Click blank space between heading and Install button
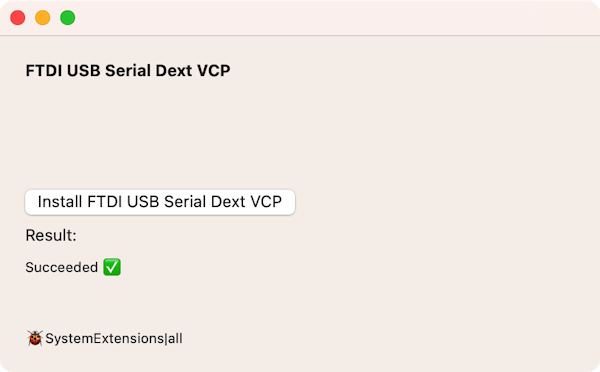 pos(160,134)
